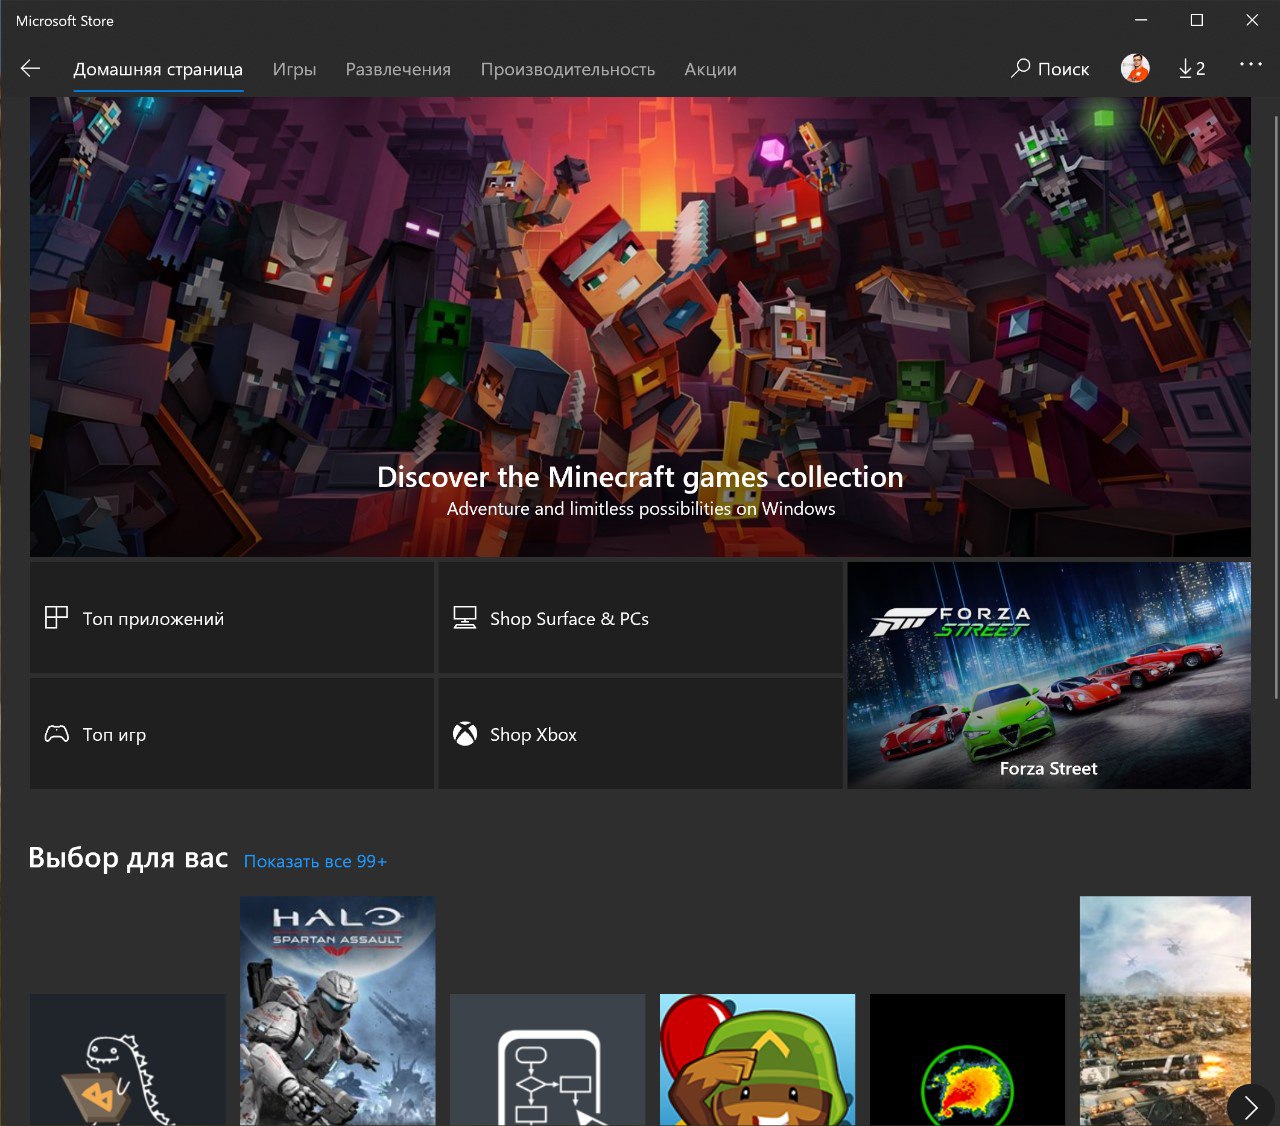The height and width of the screenshot is (1126, 1280).
Task: Open the Игры tab
Action: pyautogui.click(x=294, y=69)
